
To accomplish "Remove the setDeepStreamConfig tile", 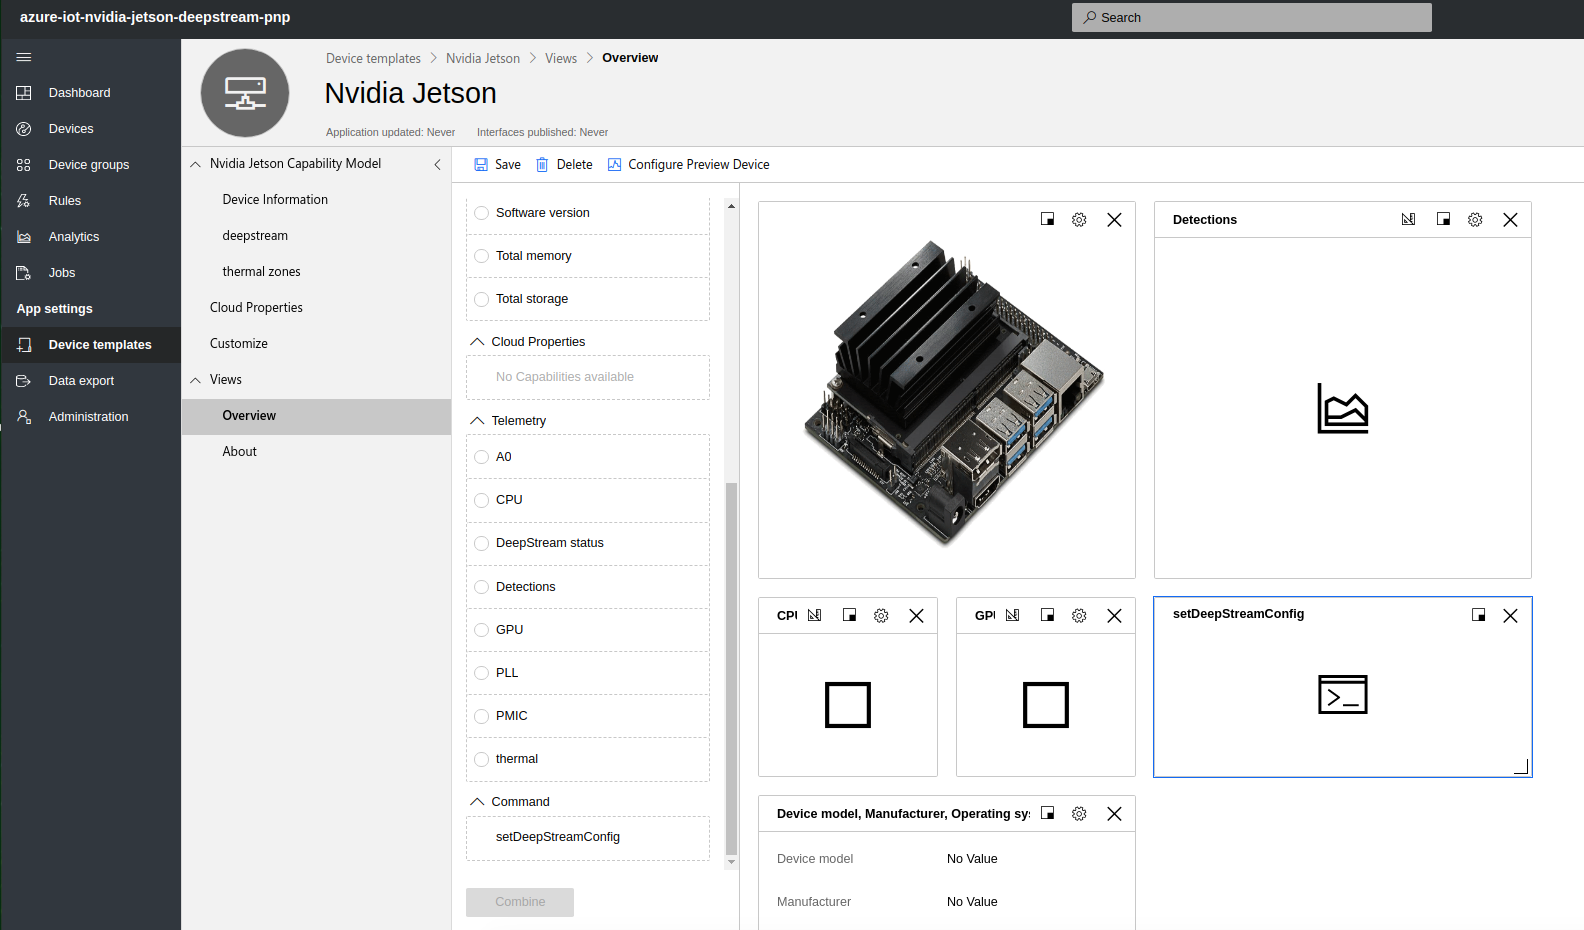I will point(1510,616).
